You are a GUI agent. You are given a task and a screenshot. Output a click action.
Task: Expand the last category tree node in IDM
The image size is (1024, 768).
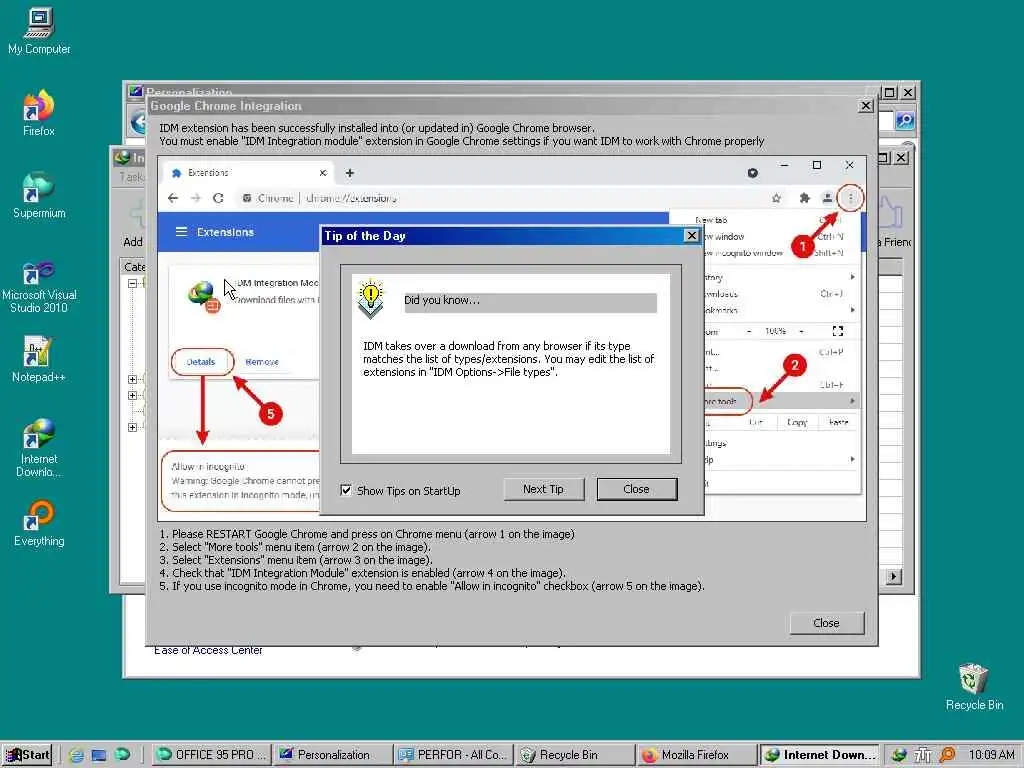[133, 427]
